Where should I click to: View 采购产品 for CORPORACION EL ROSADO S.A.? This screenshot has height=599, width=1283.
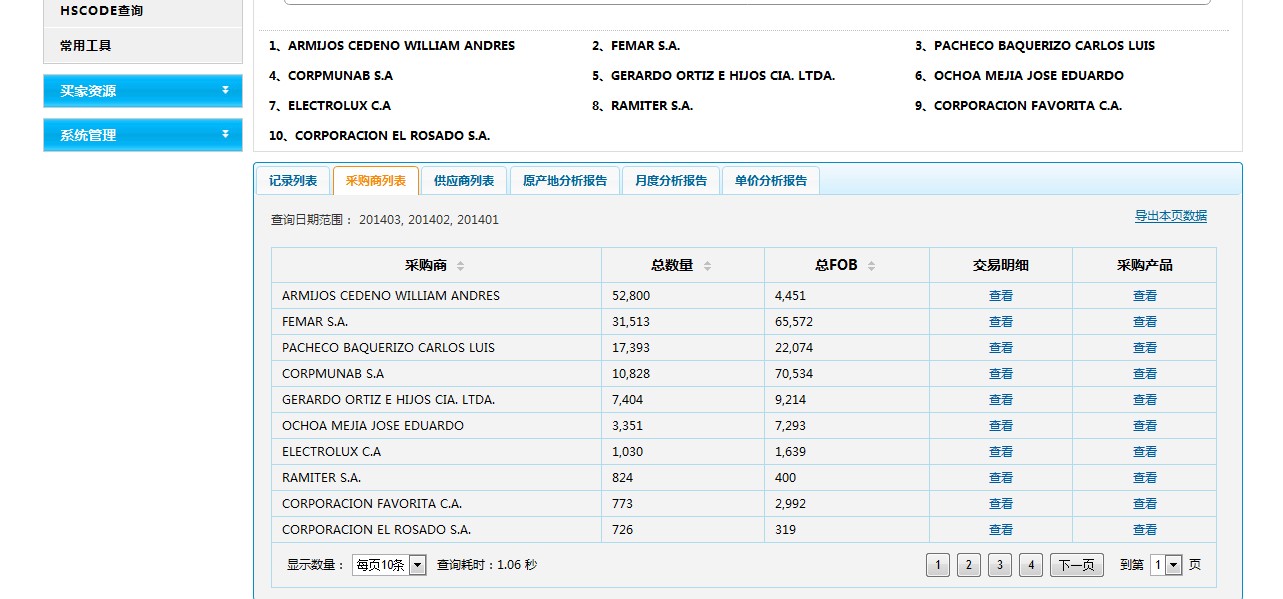click(1145, 530)
